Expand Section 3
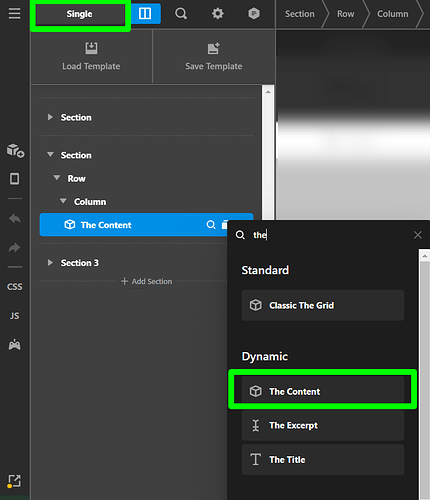This screenshot has width=430, height=500. [x=50, y=263]
